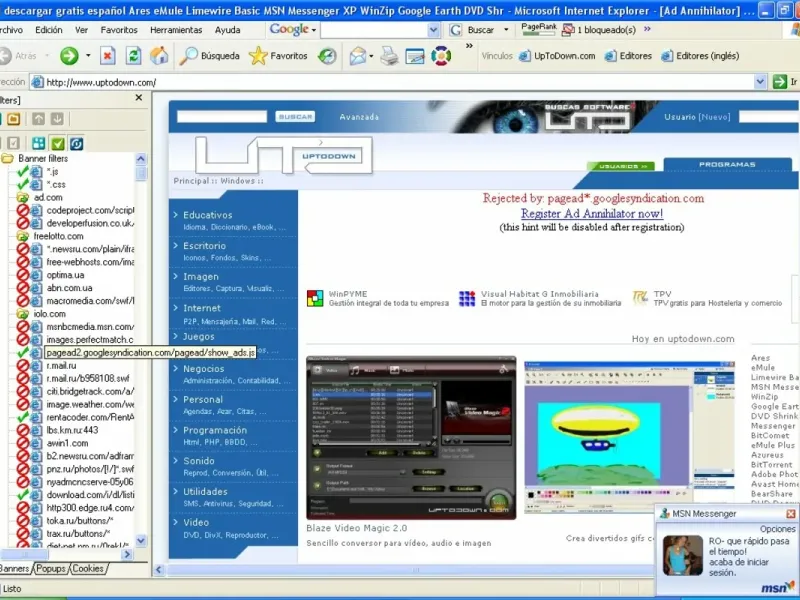Image resolution: width=800 pixels, height=600 pixels.
Task: Click the blue grid icon in filters toolbar
Action: 38,143
